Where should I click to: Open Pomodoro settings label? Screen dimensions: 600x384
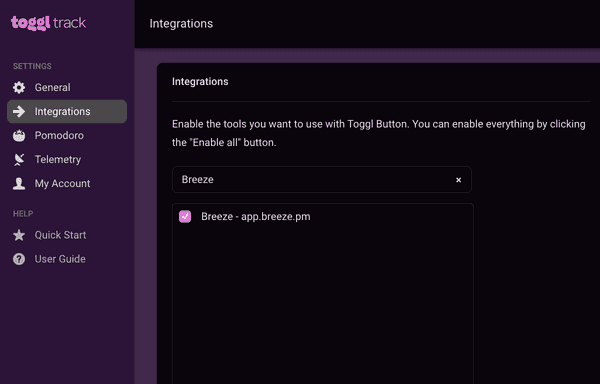coord(59,135)
